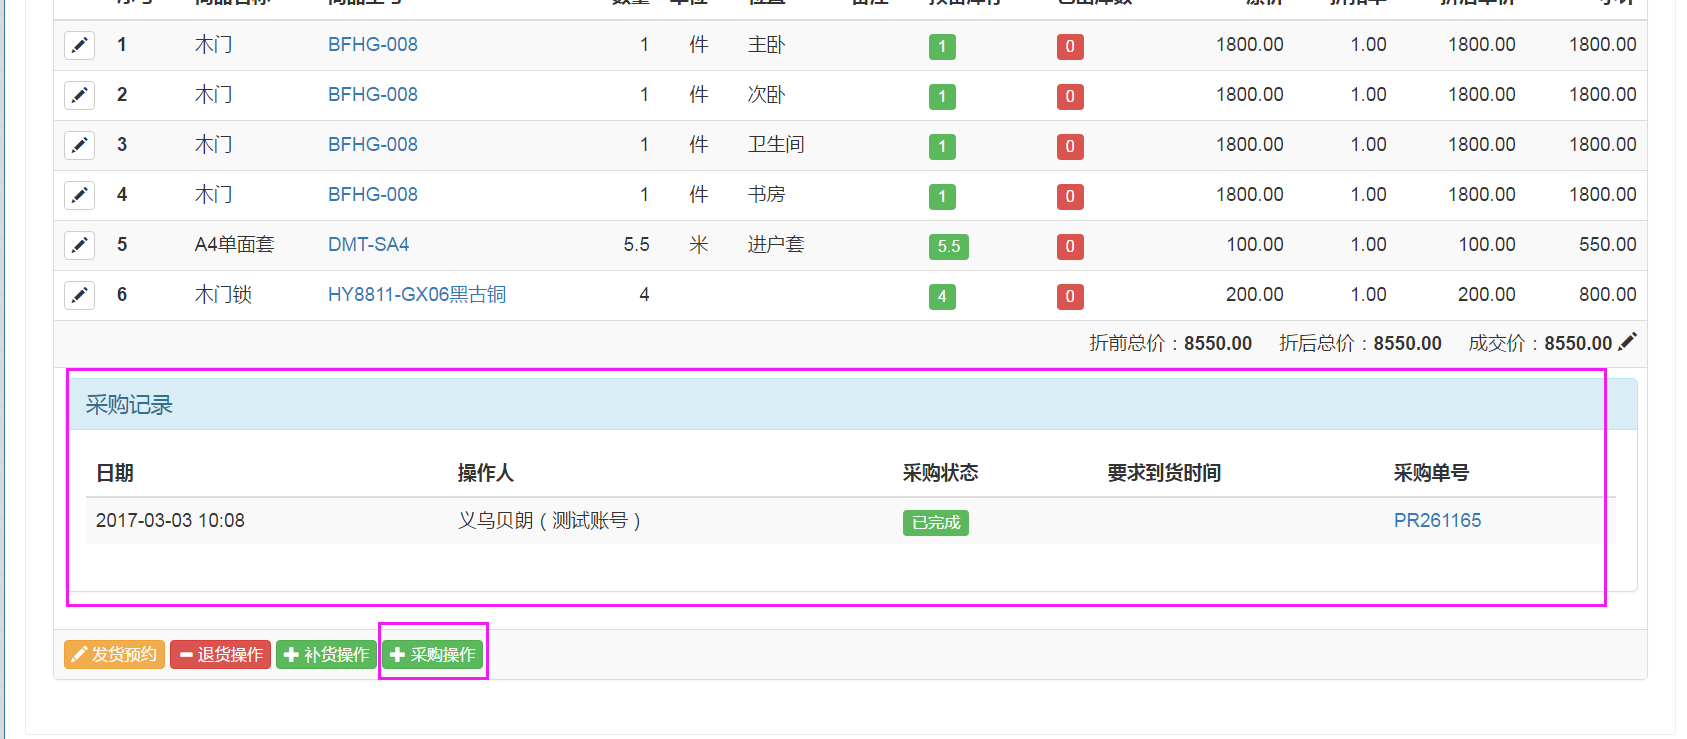Click the 采购记录 panel header
Screen dimensions: 1687x739
[x=852, y=404]
